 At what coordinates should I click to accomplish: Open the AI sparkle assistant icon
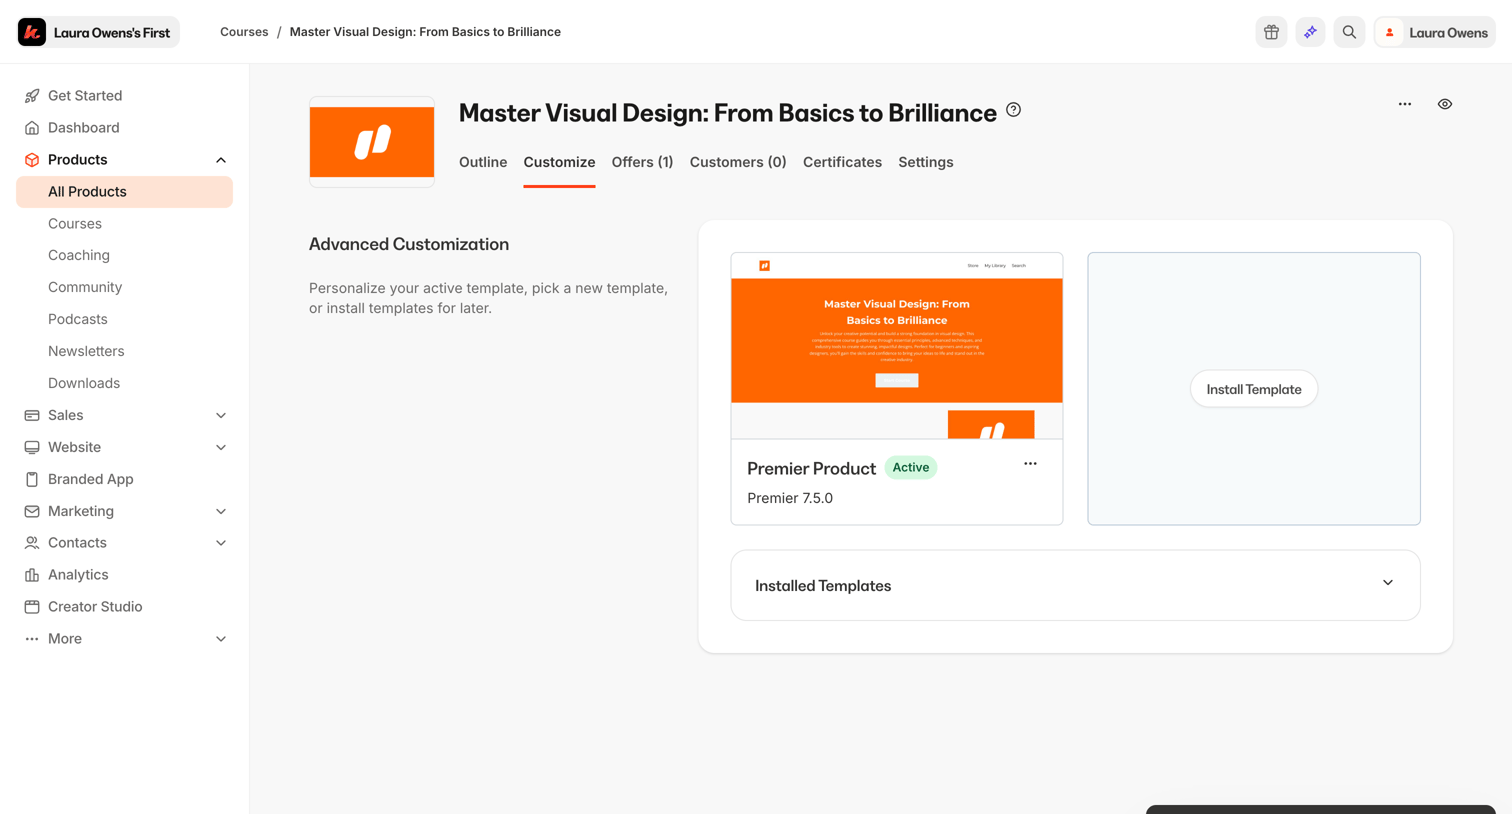pyautogui.click(x=1310, y=32)
